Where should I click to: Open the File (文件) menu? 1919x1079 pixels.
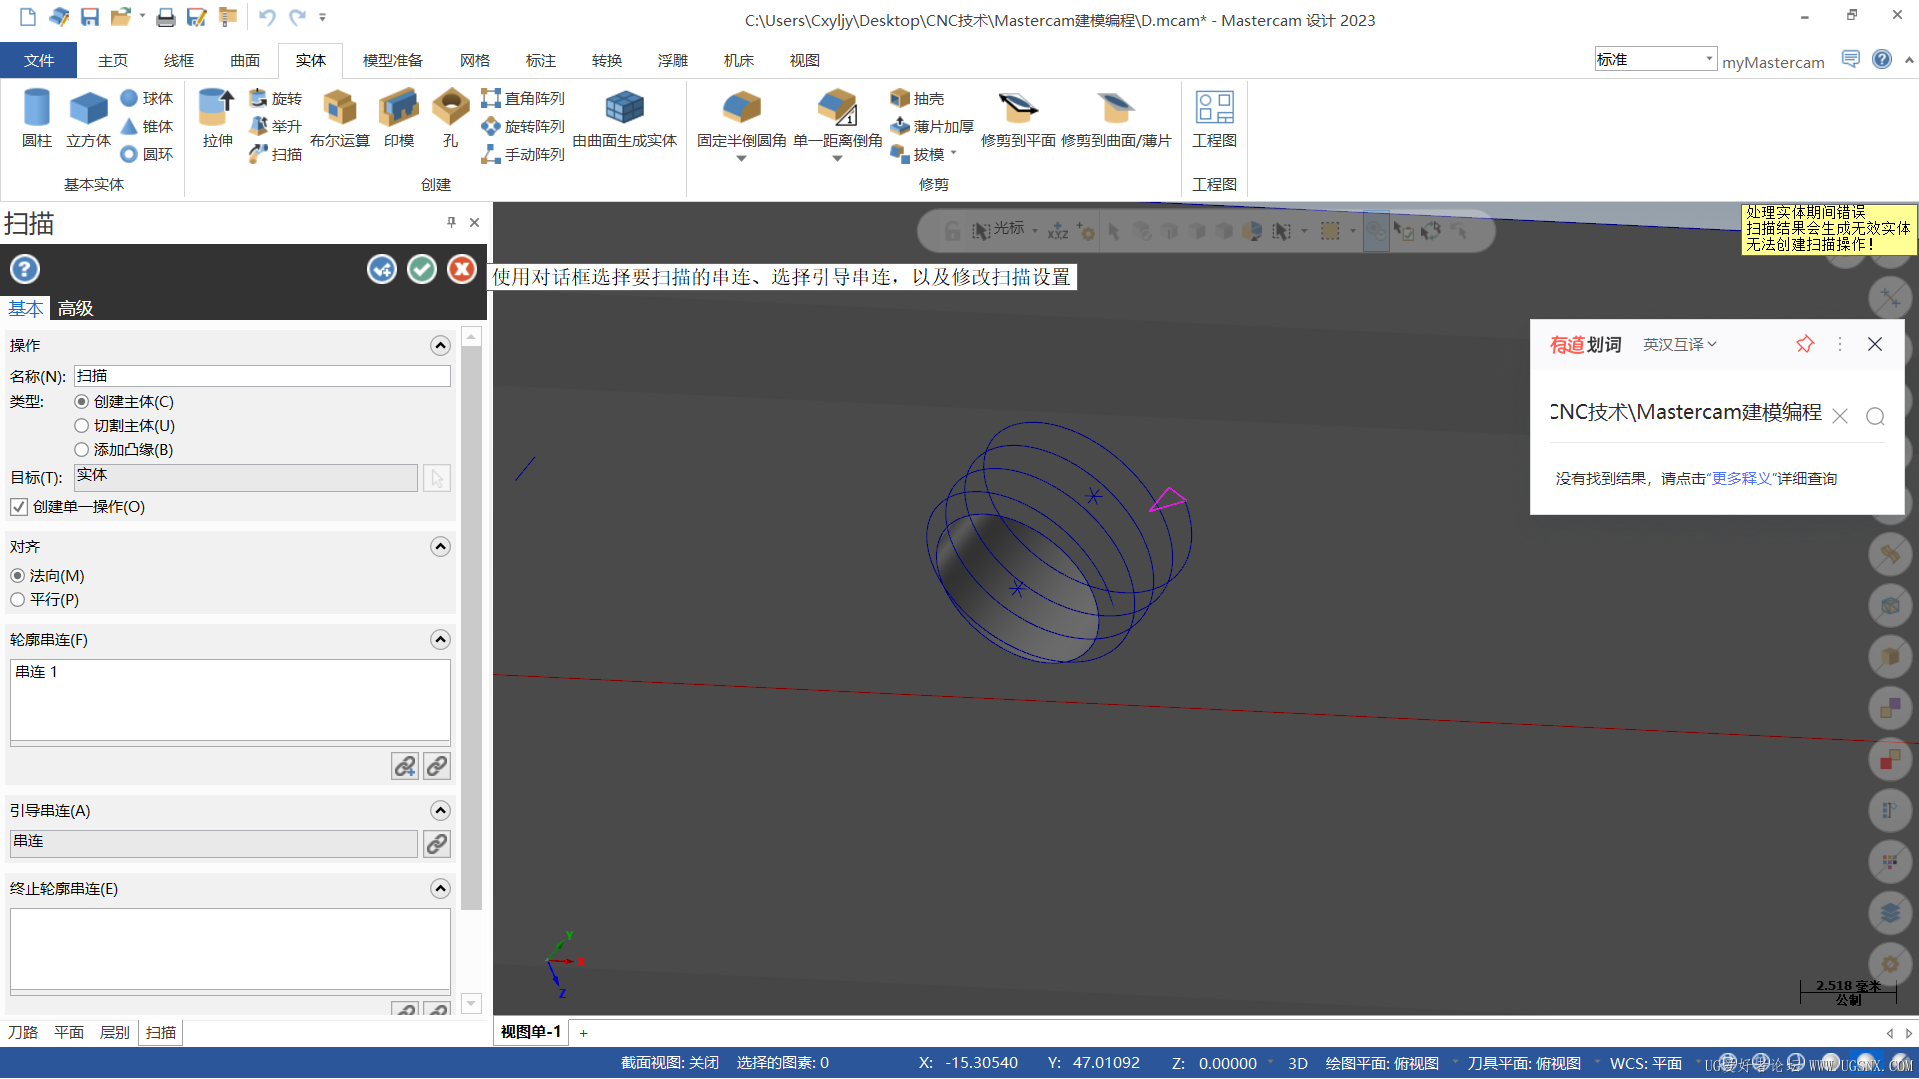(x=39, y=60)
